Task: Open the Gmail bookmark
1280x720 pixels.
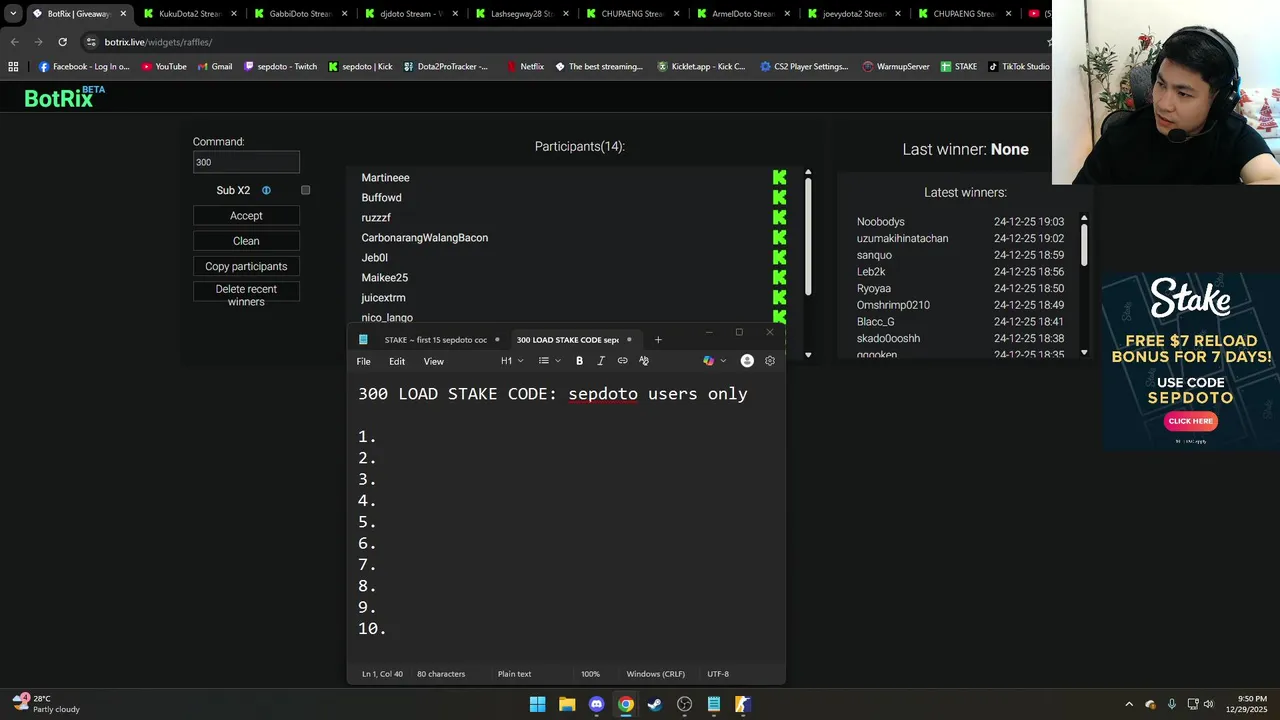Action: tap(215, 67)
